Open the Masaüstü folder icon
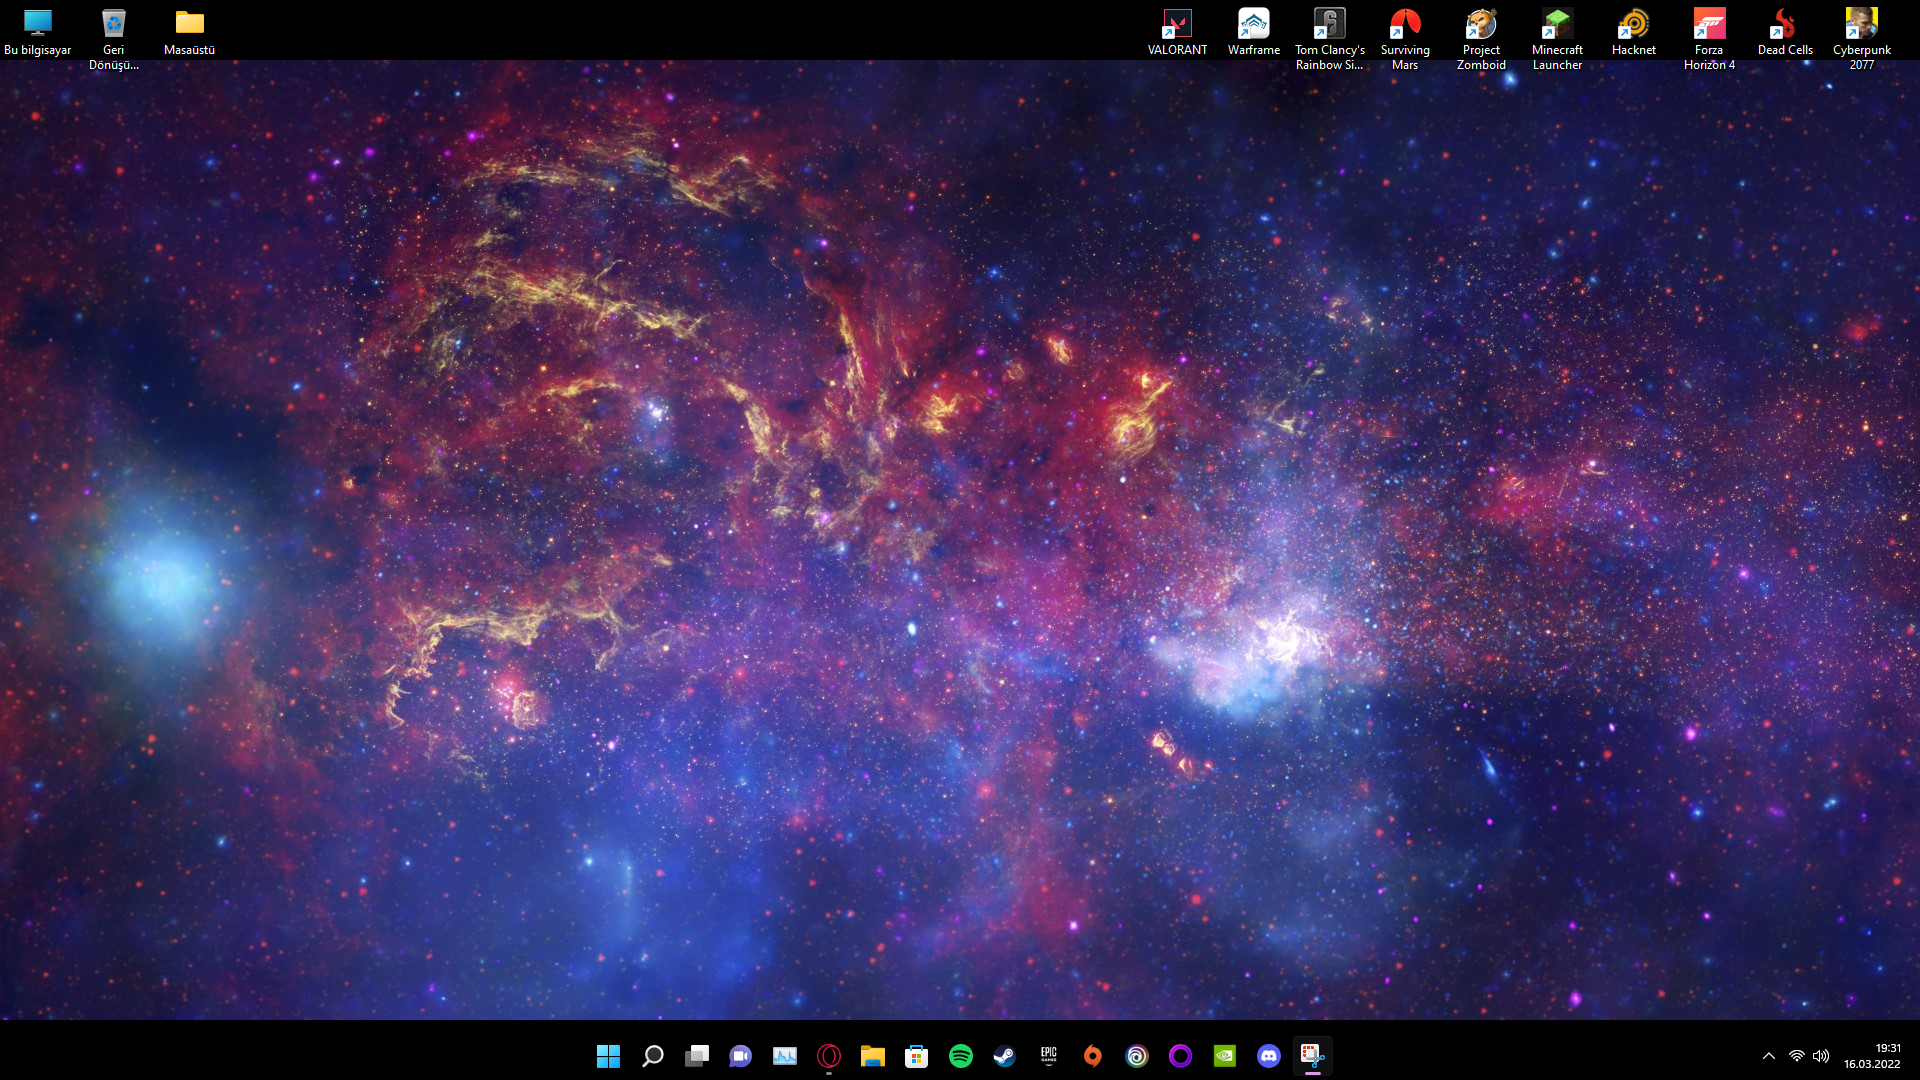Image resolution: width=1920 pixels, height=1080 pixels. coord(190,33)
